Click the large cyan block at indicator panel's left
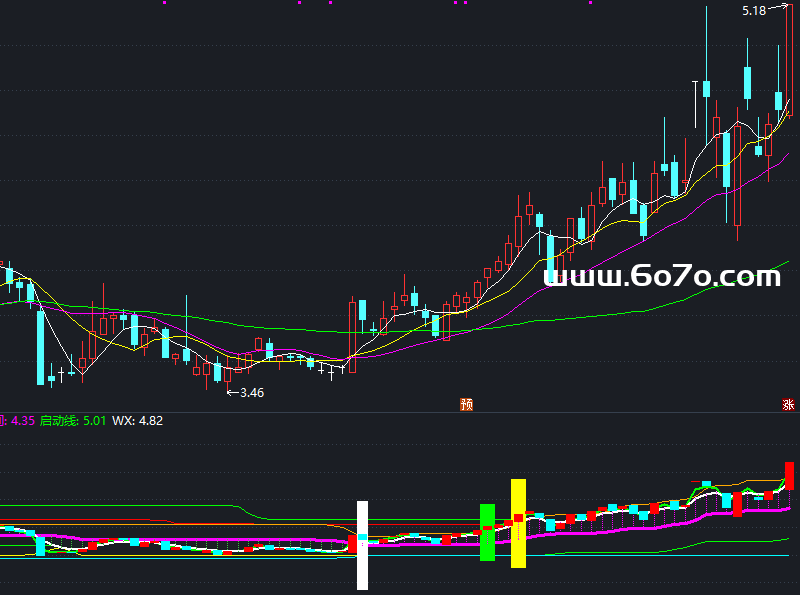Screen dimensions: 800x595 point(40,544)
